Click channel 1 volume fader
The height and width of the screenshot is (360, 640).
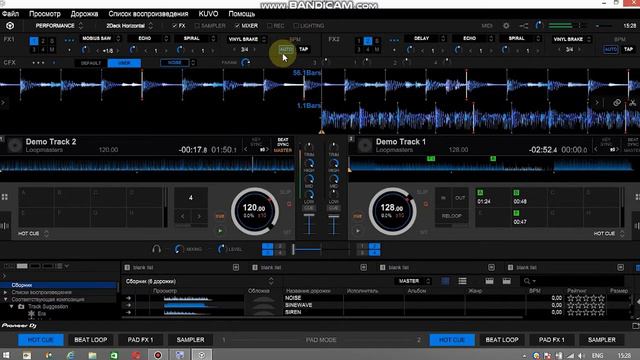coord(309,224)
